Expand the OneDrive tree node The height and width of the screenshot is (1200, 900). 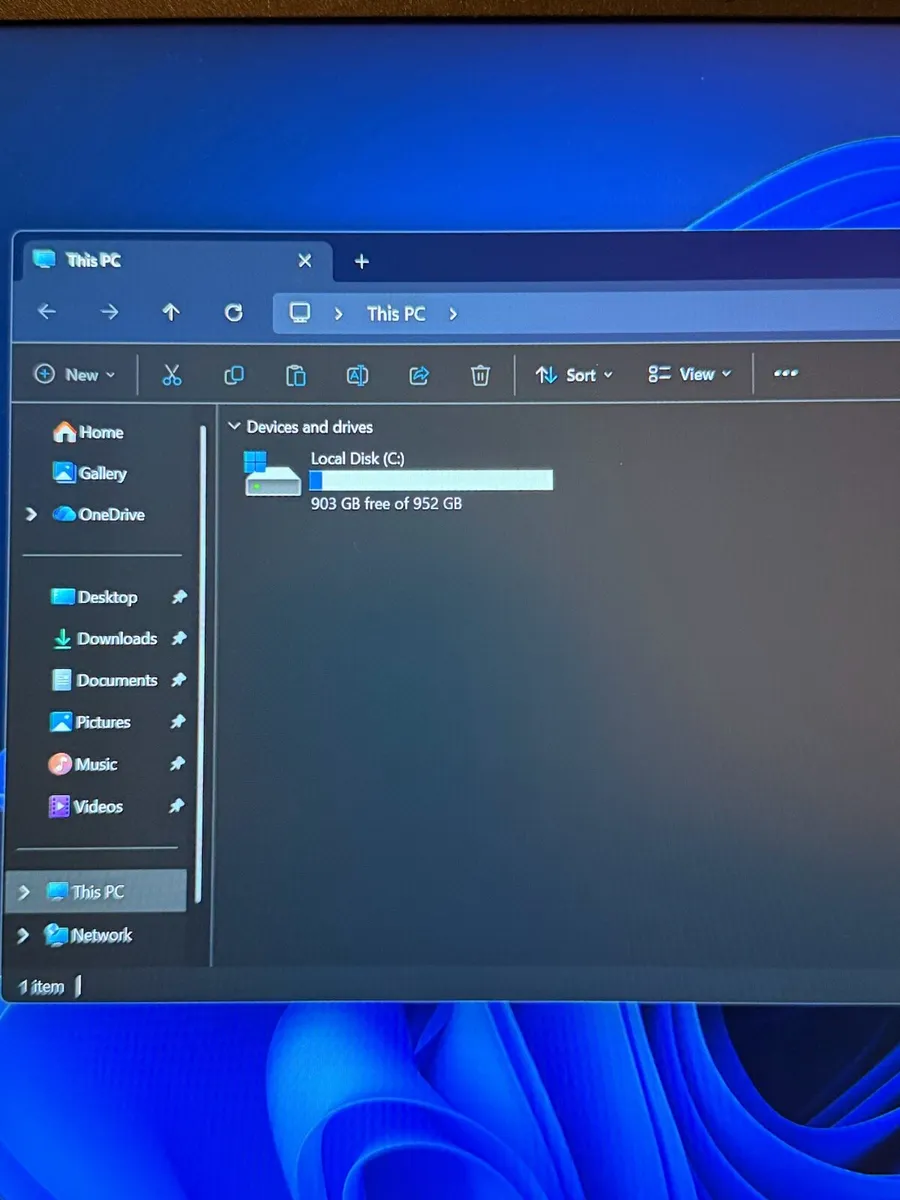31,514
